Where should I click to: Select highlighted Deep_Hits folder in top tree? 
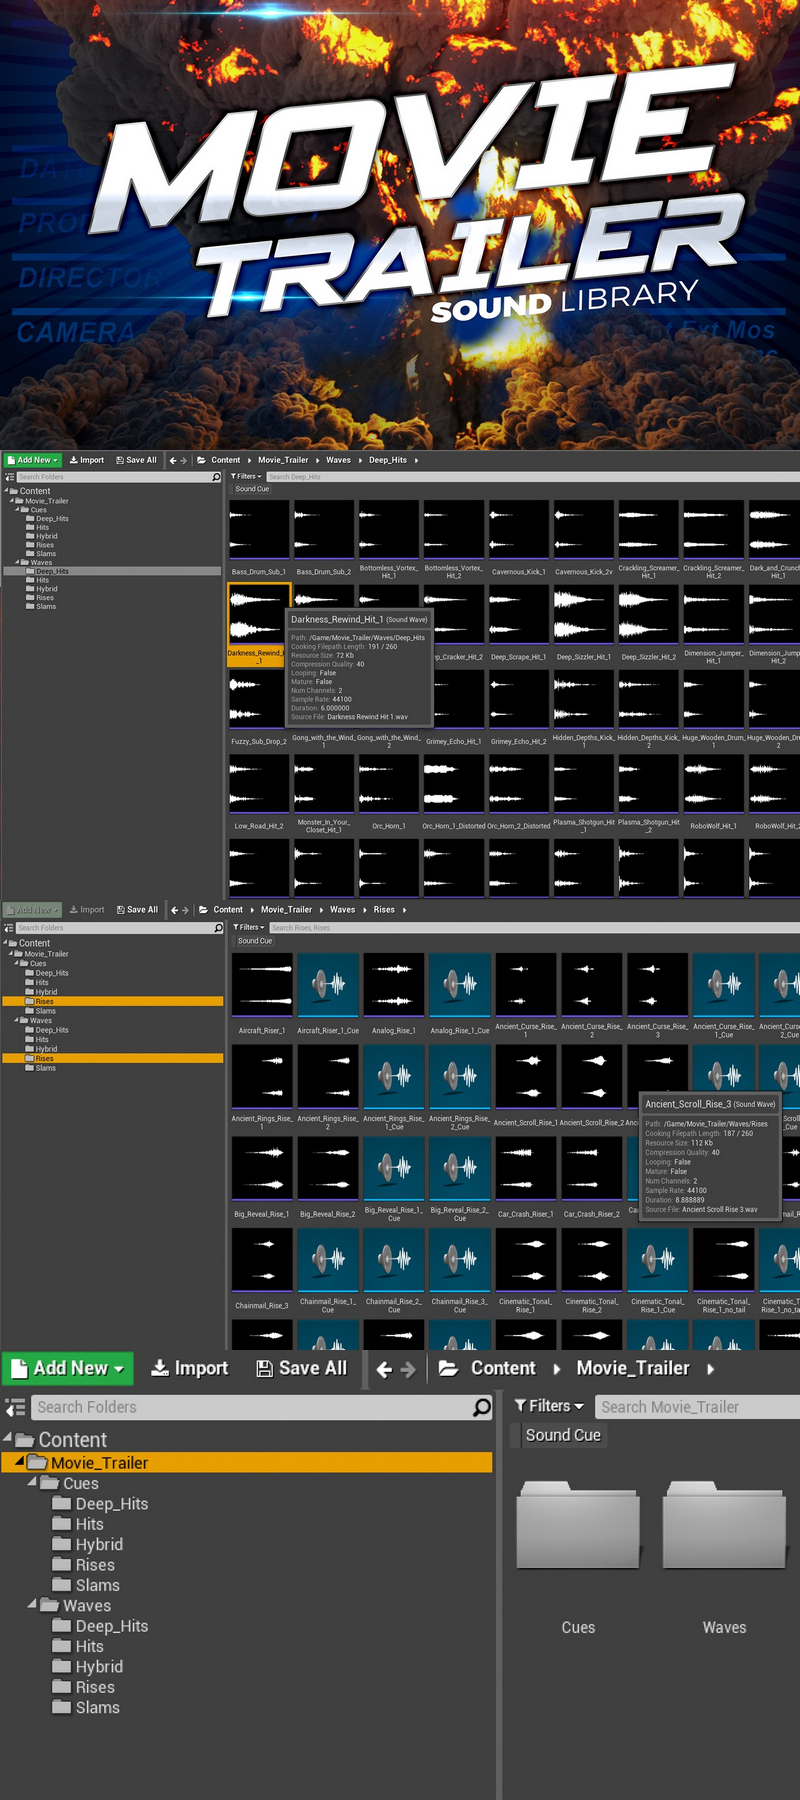point(111,571)
